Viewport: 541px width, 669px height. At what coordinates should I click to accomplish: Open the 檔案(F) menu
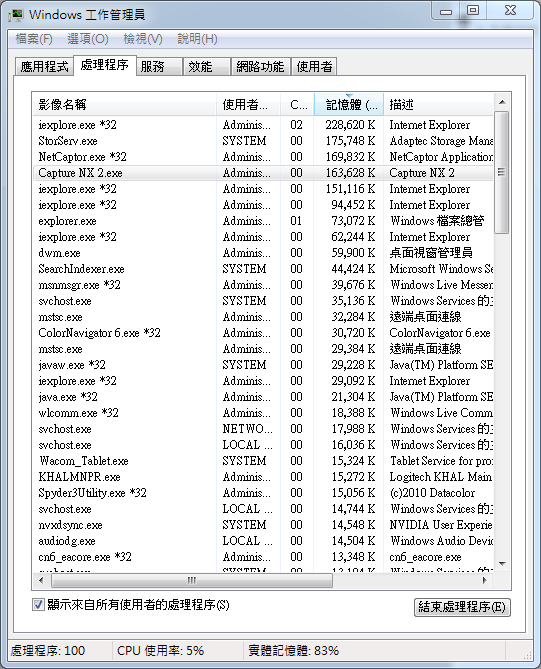pos(34,39)
